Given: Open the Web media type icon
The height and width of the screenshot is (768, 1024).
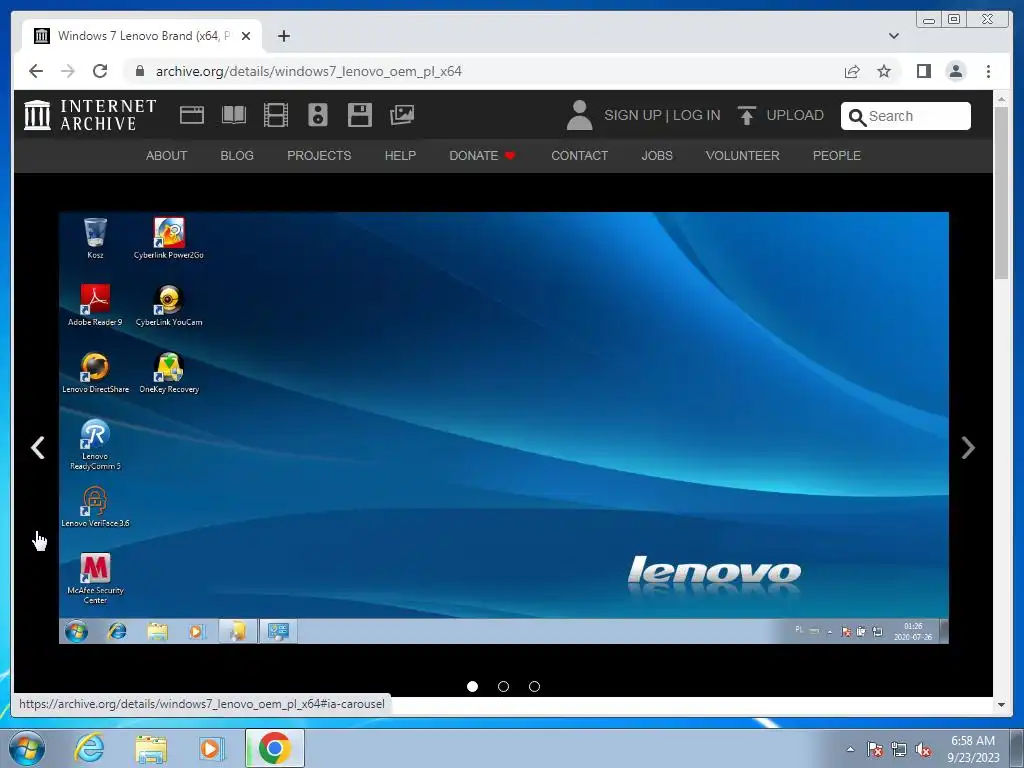Looking at the screenshot, I should point(192,115).
